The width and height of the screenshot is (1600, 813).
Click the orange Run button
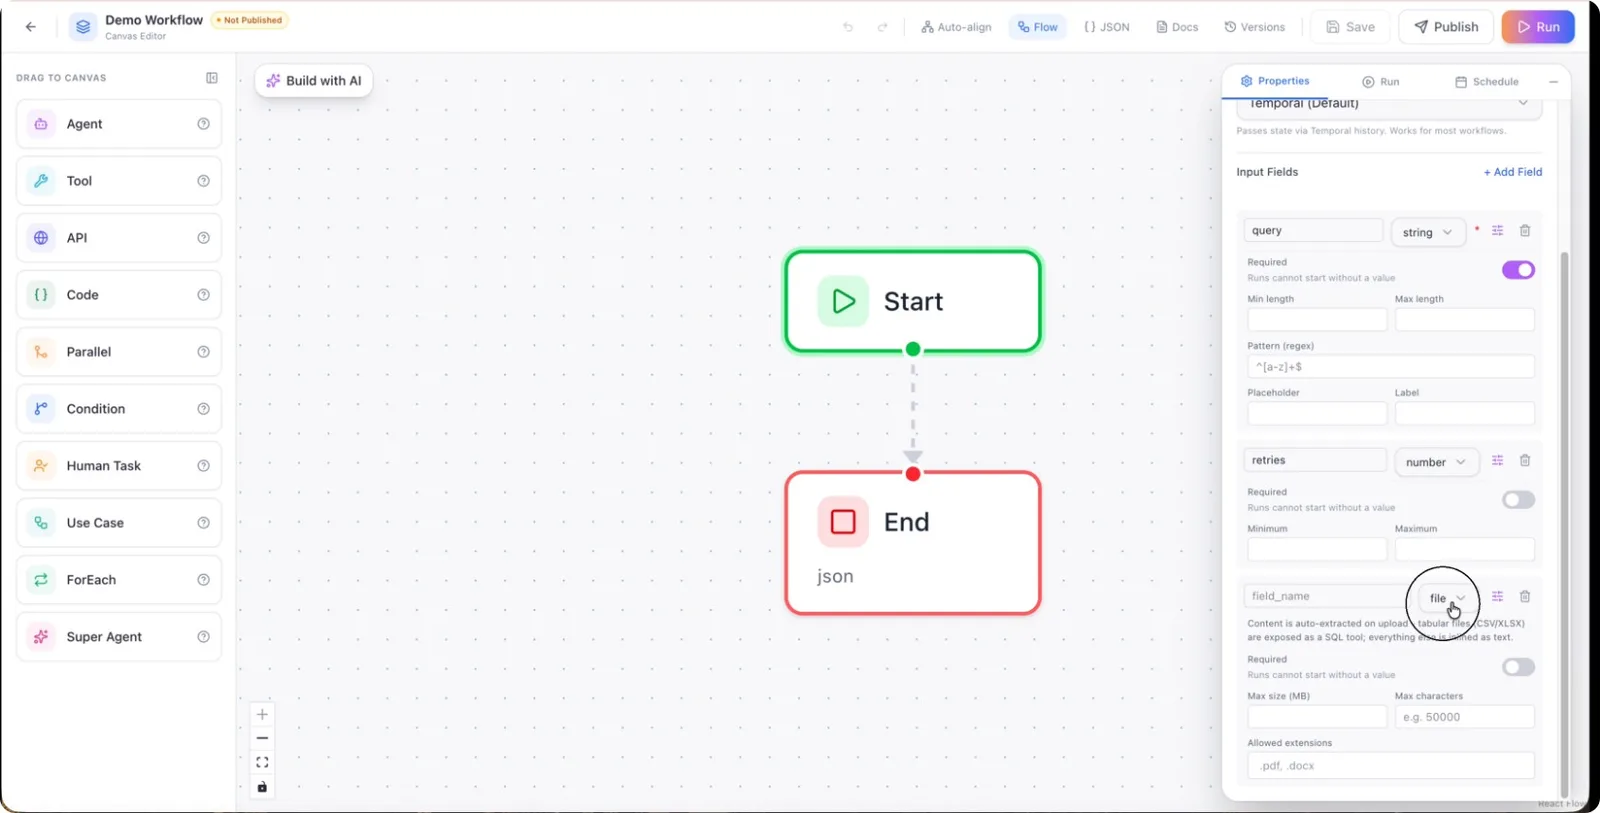tap(1538, 27)
